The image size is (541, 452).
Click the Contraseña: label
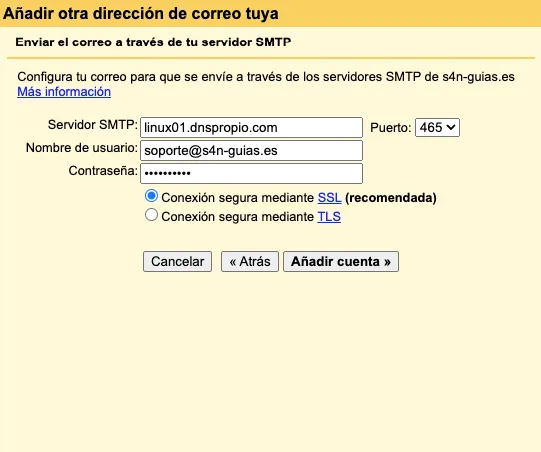click(x=103, y=171)
